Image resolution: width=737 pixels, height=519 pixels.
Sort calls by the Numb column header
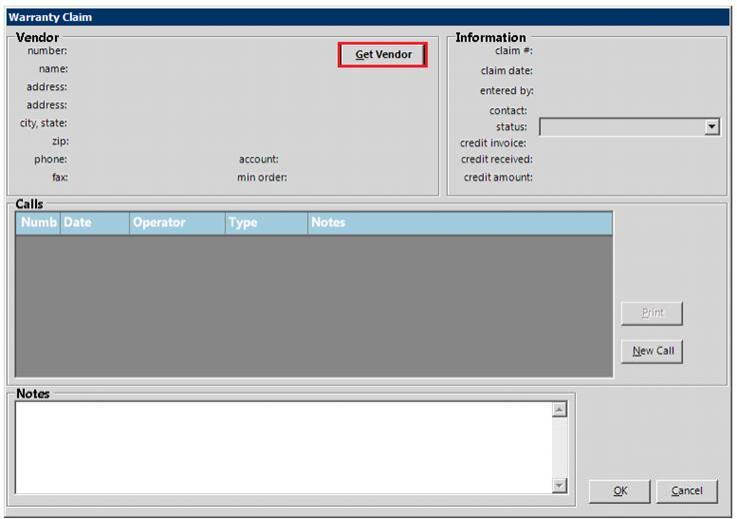[x=38, y=223]
